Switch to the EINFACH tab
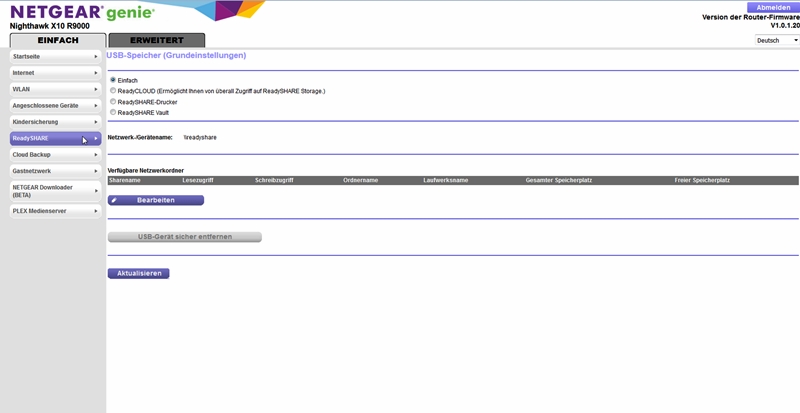Screen dimensions: 800x413 tap(58, 40)
